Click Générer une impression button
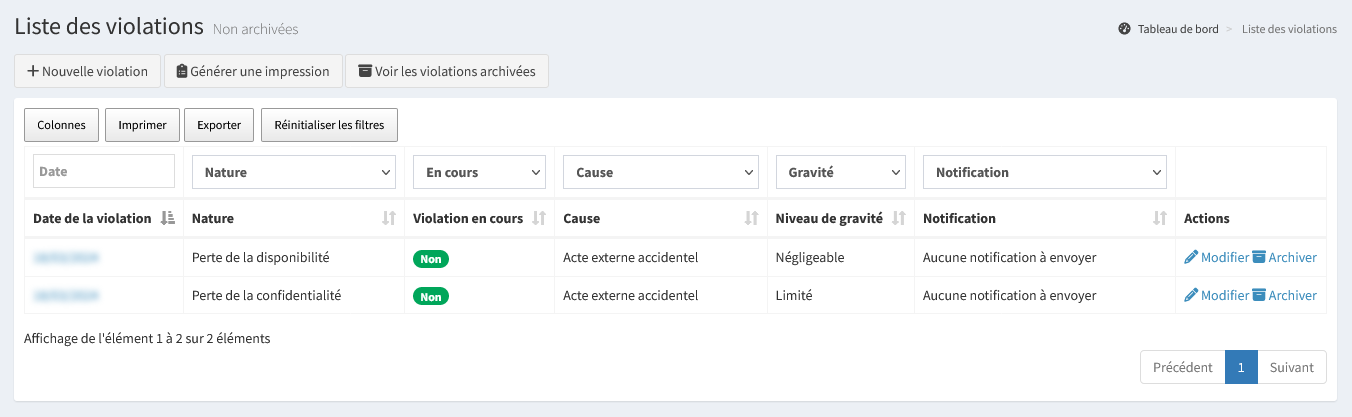The width and height of the screenshot is (1352, 417). (x=252, y=71)
